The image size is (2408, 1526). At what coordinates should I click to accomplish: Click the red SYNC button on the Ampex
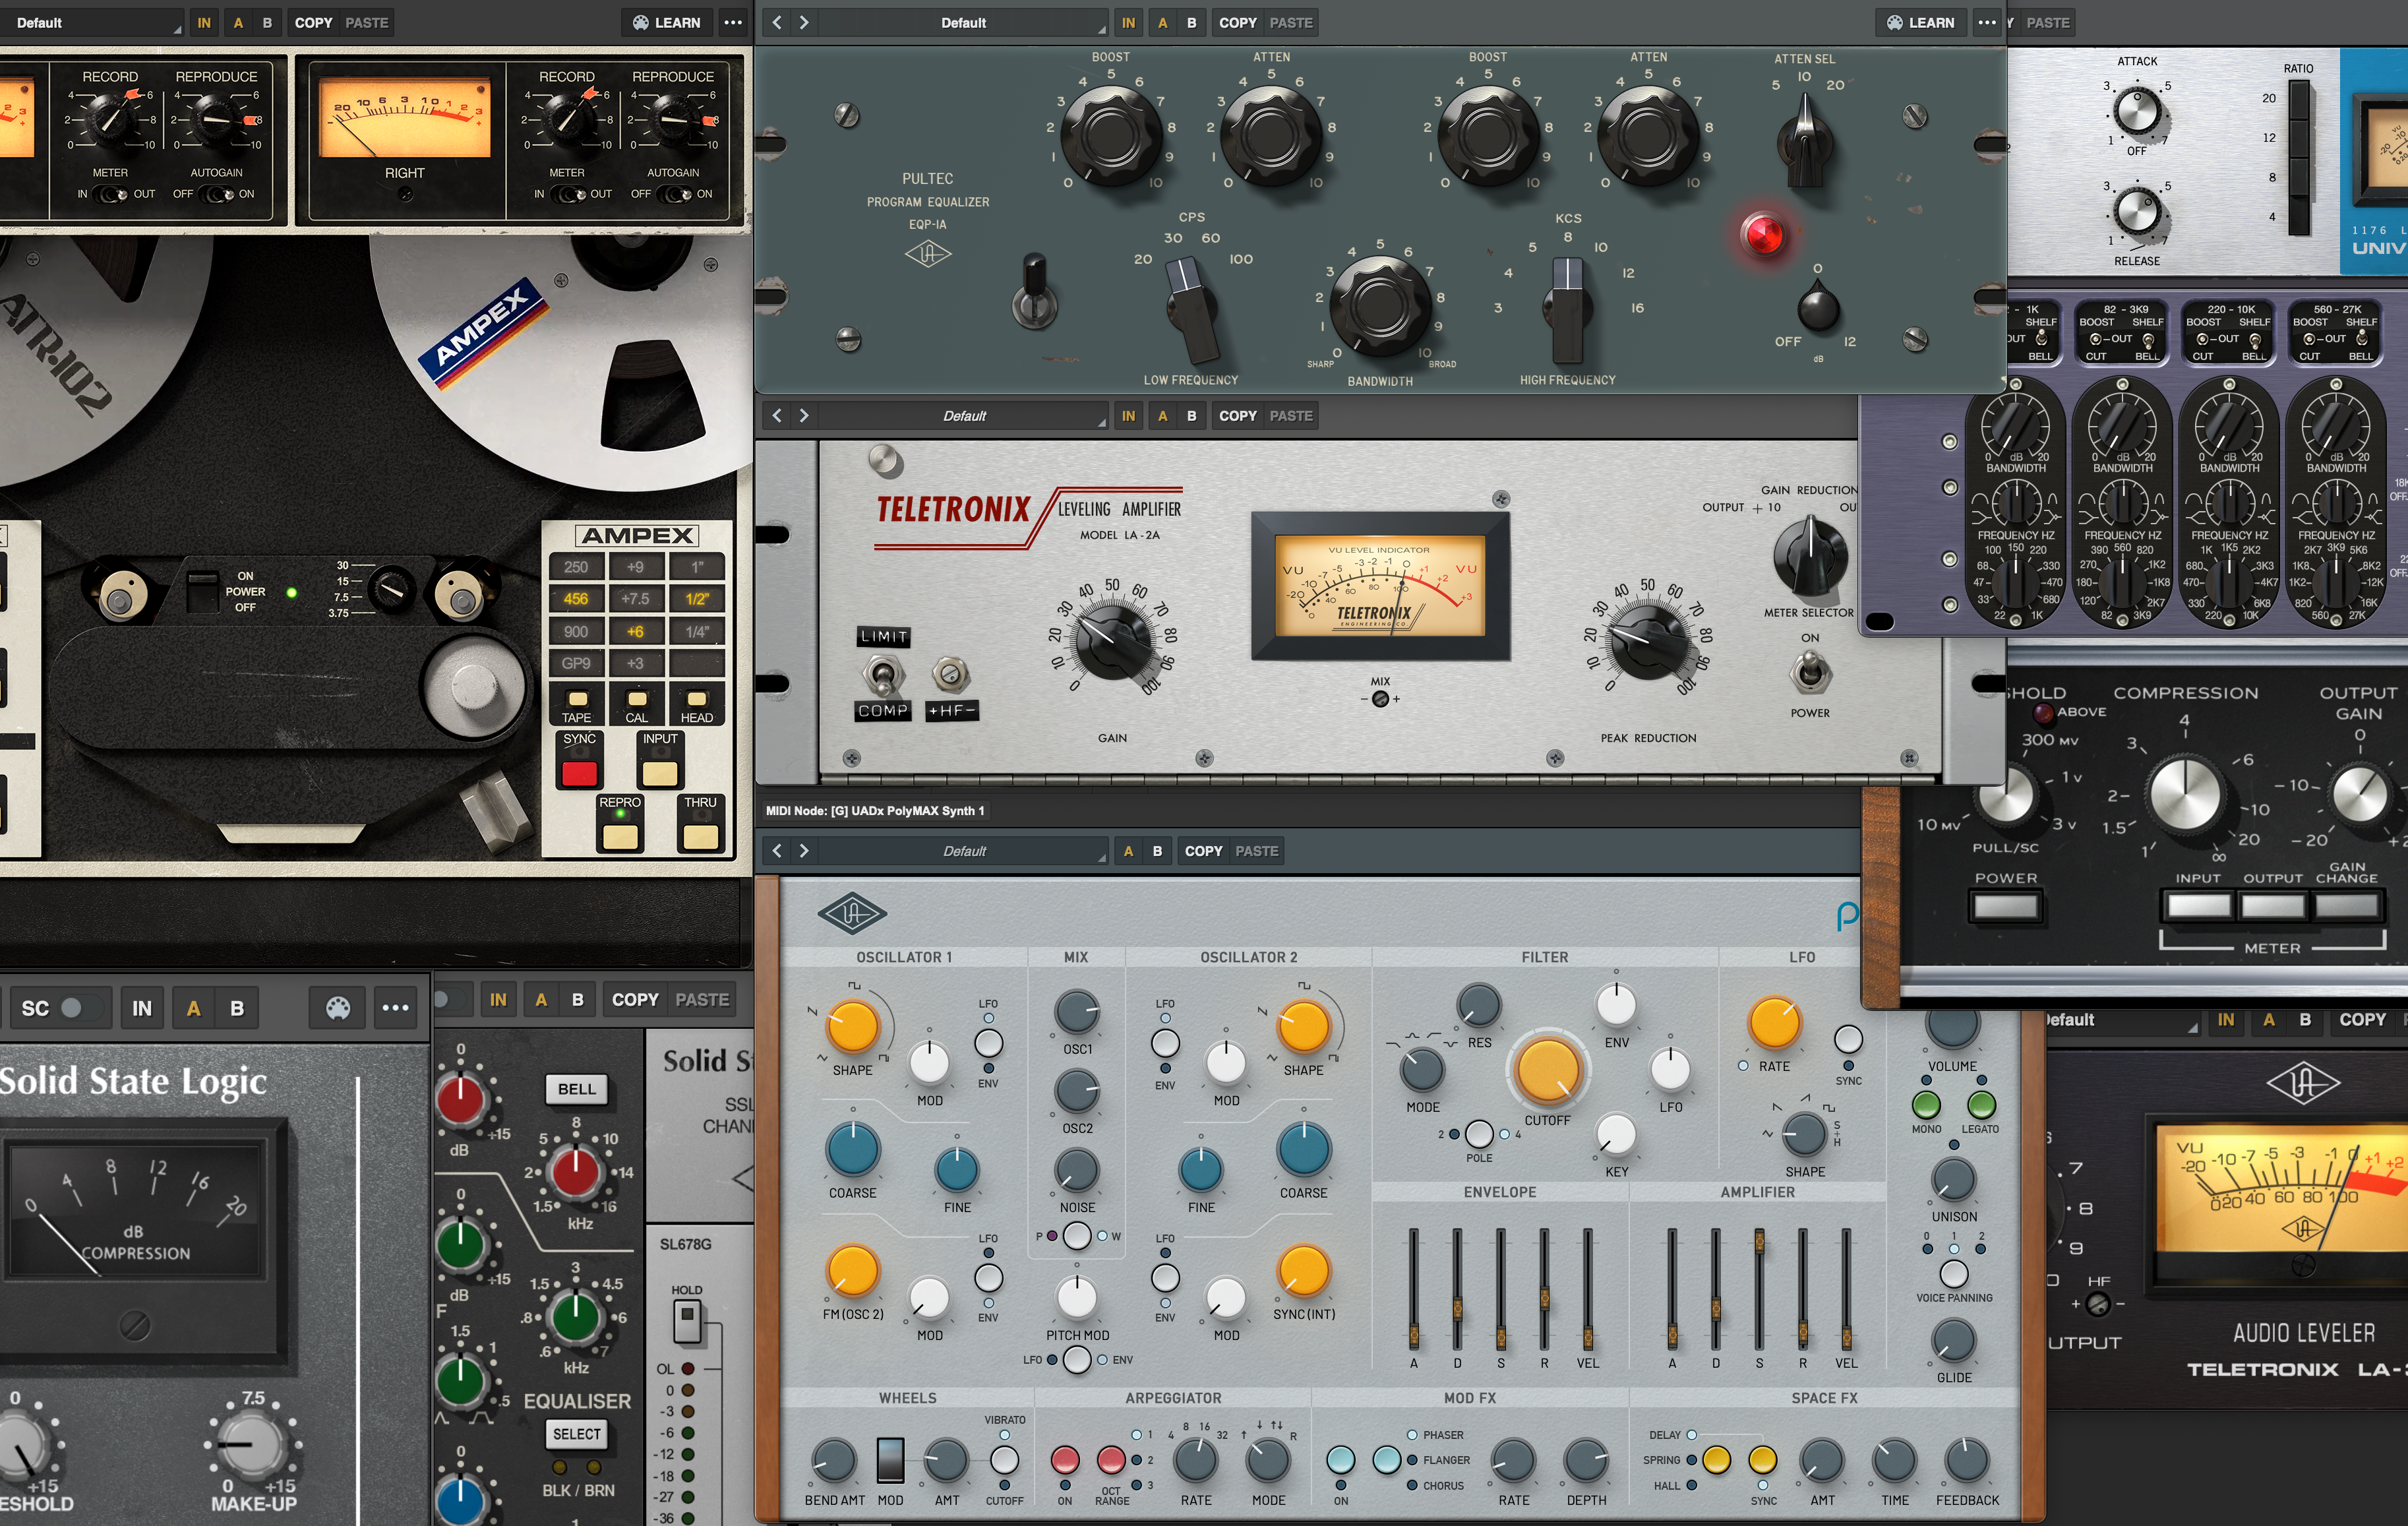click(x=579, y=773)
